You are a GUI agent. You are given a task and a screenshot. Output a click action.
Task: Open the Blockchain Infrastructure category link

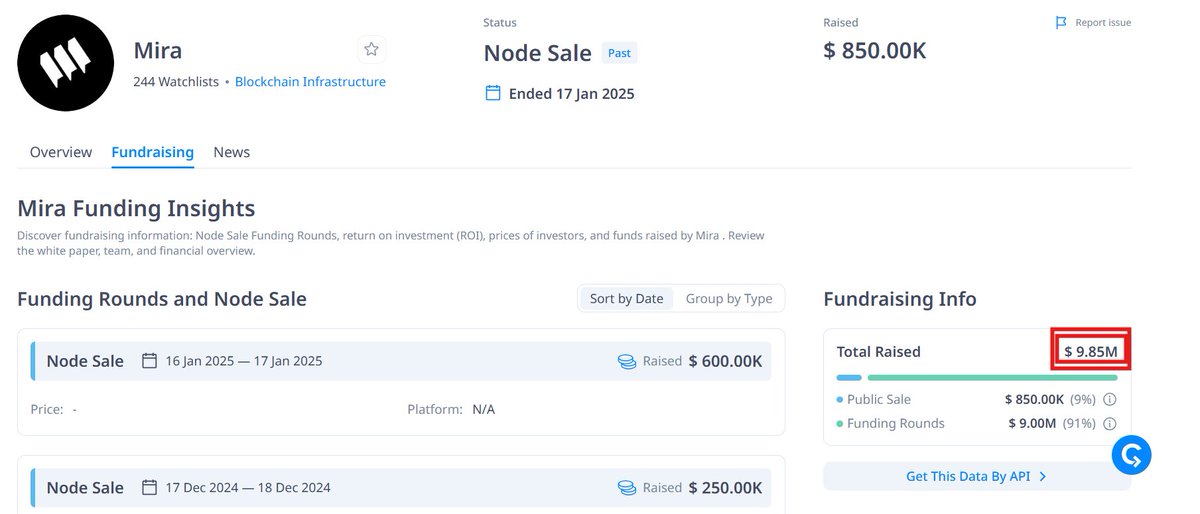[310, 82]
